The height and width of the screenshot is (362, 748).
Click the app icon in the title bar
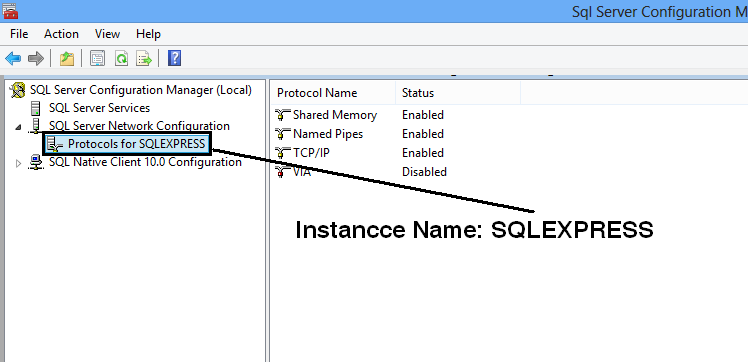[10, 10]
